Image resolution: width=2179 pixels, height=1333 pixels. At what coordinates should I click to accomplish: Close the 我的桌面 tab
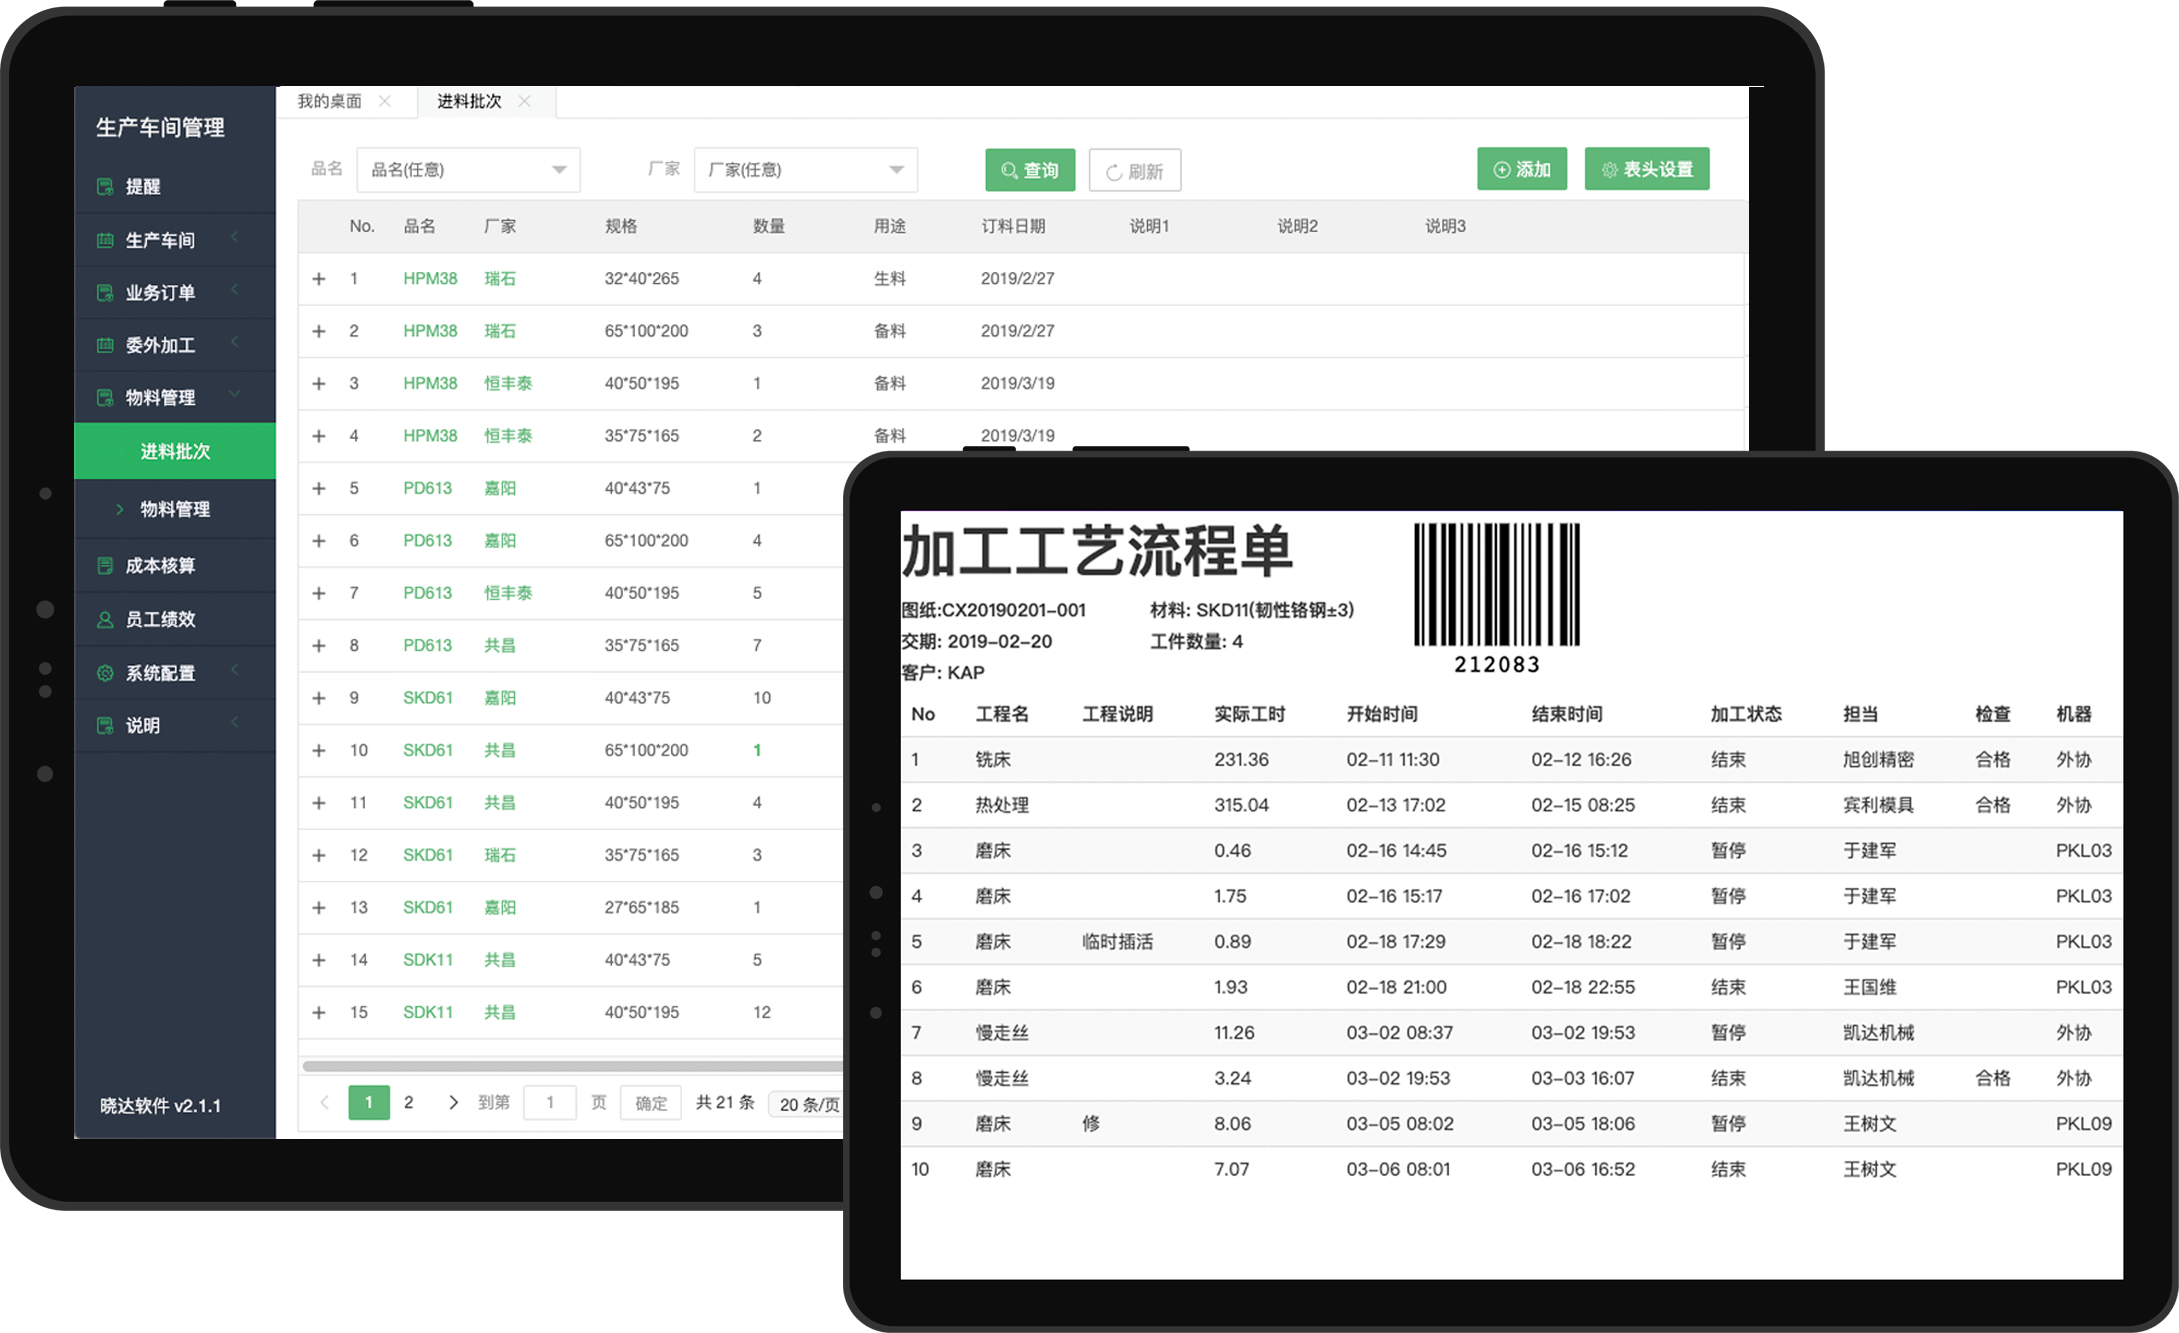[385, 101]
